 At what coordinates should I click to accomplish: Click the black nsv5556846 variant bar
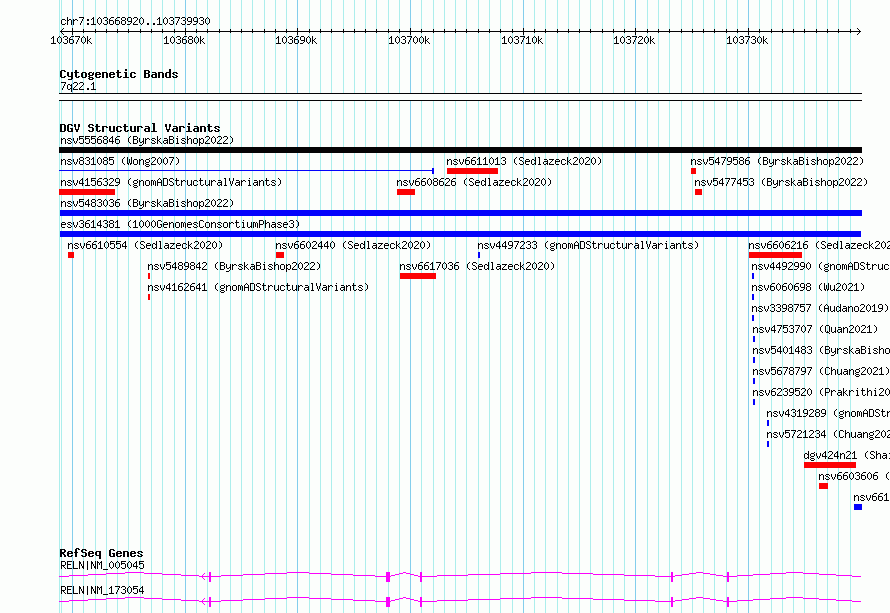pyautogui.click(x=460, y=150)
